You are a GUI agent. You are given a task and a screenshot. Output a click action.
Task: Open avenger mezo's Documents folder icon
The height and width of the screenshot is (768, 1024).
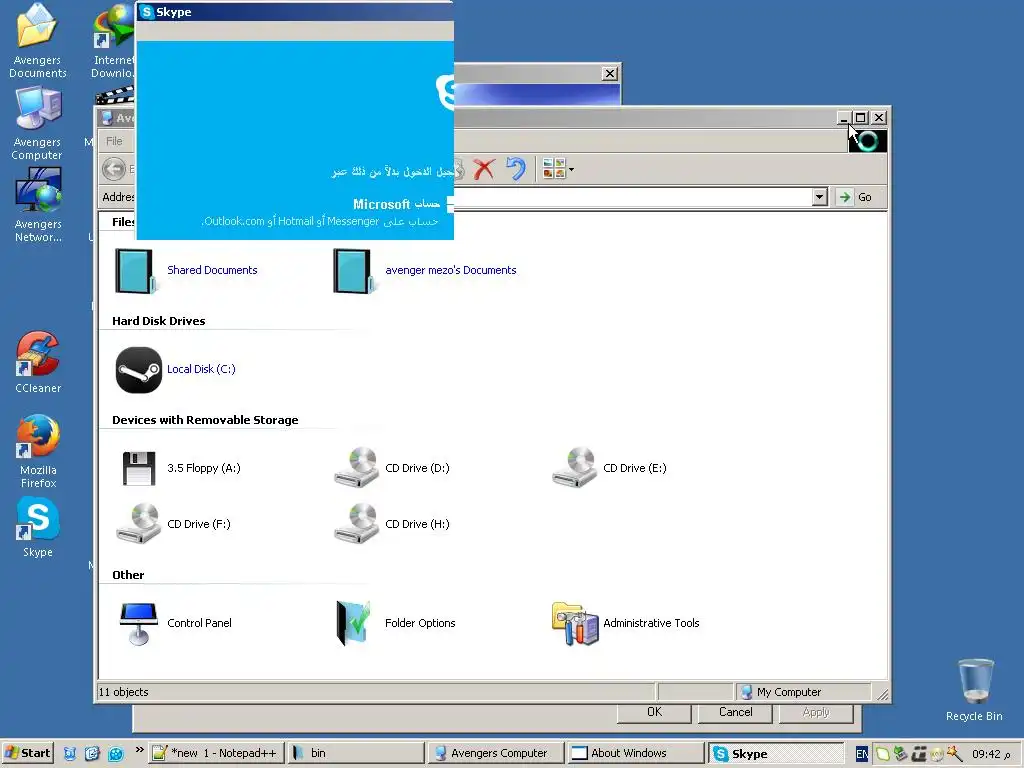(353, 271)
